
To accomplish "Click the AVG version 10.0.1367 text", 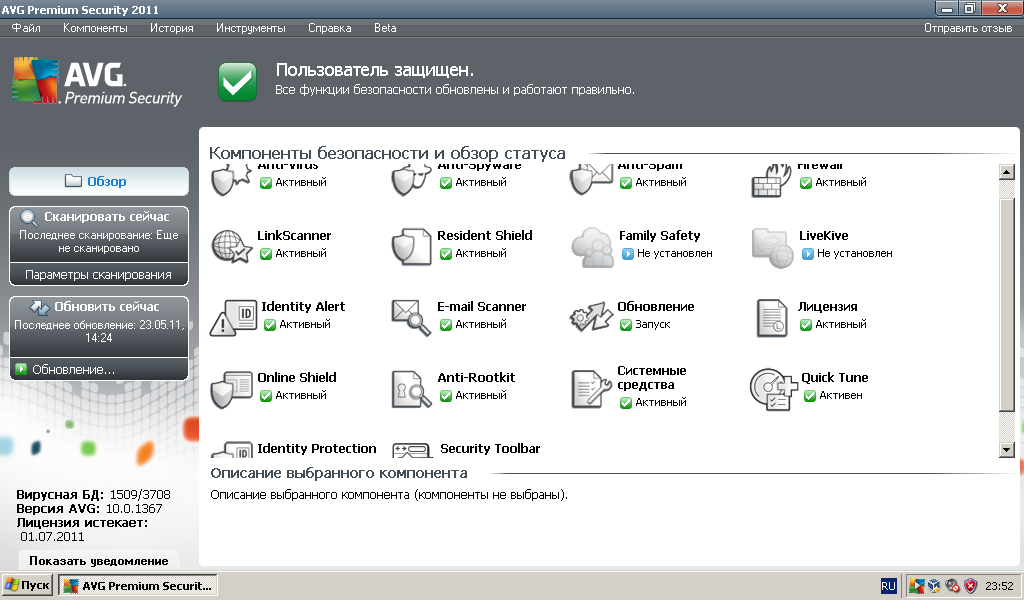I will [x=134, y=509].
